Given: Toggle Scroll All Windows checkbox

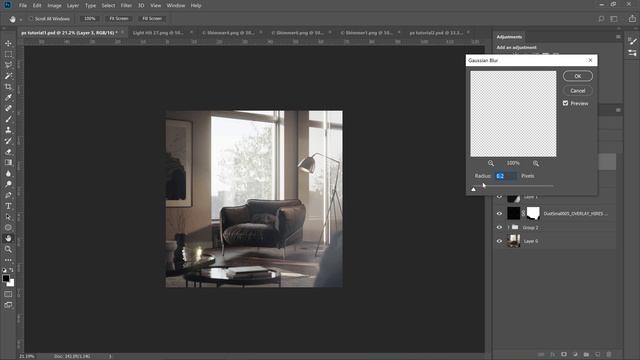Looking at the screenshot, I should [x=31, y=19].
